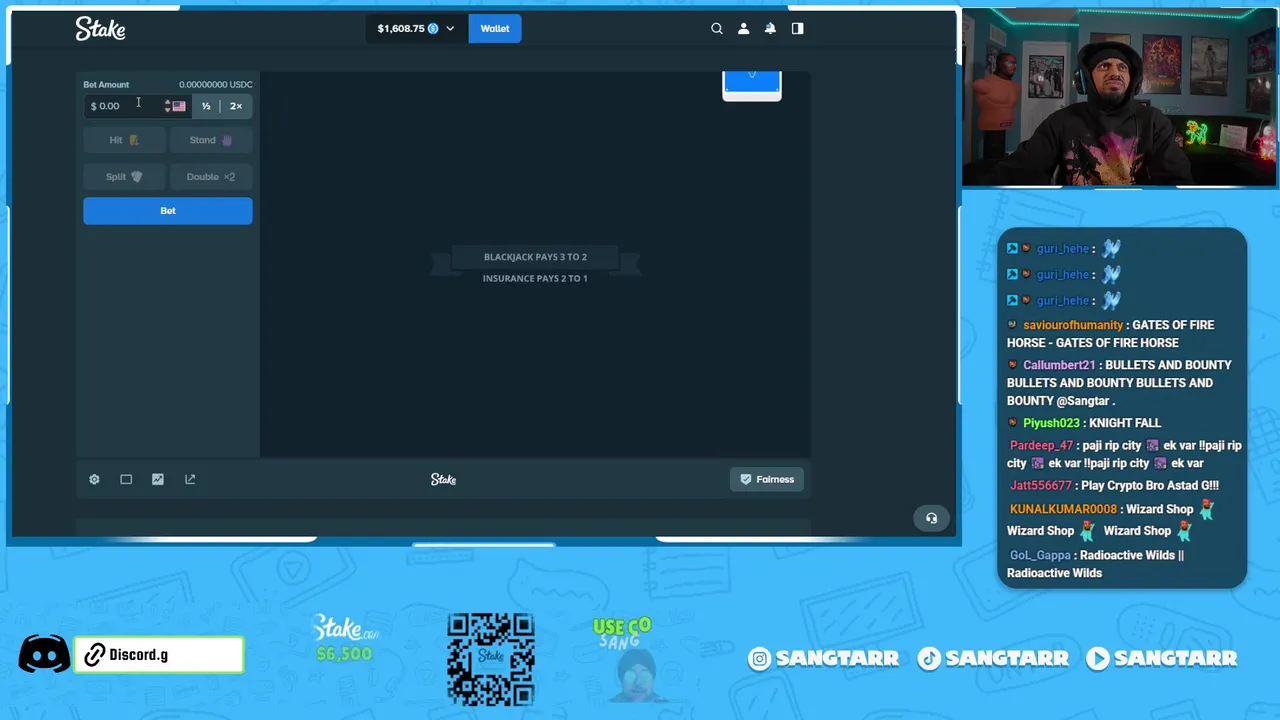Click INSURANCE PAYS 2 TO 1 text
The height and width of the screenshot is (720, 1280).
tap(535, 278)
